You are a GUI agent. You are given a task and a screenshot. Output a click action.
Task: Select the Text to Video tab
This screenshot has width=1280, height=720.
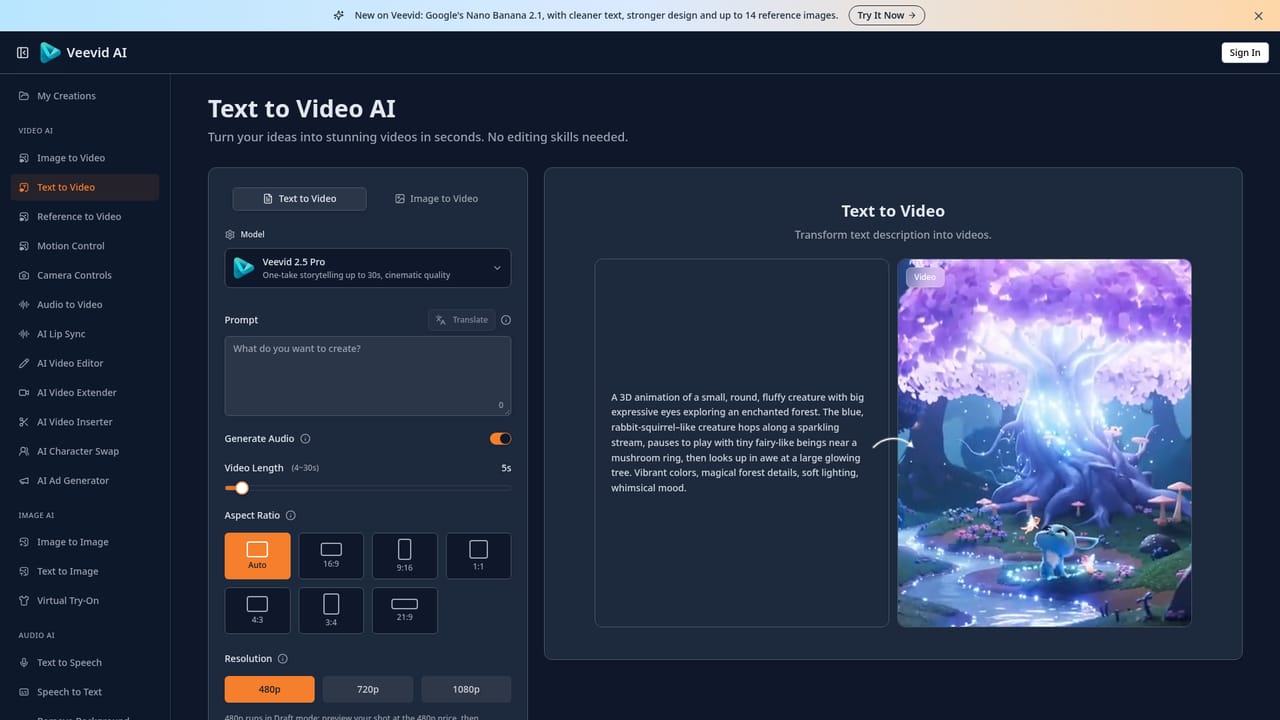click(x=300, y=199)
